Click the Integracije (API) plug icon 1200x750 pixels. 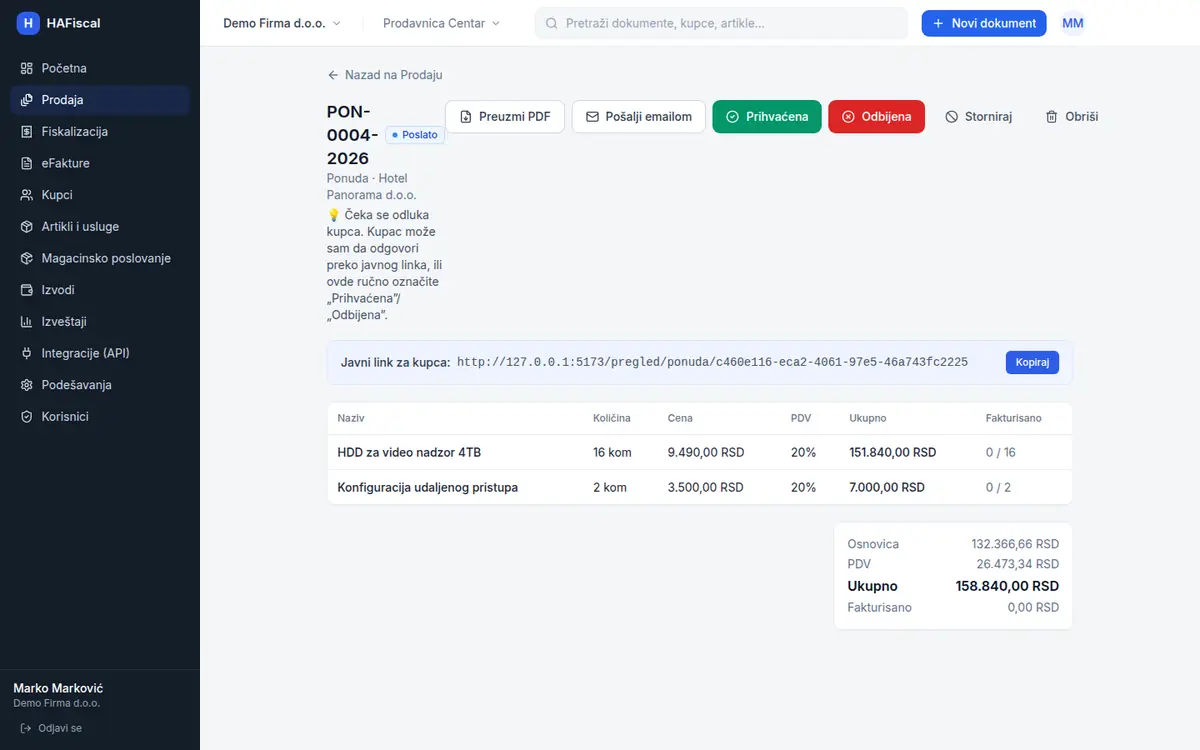click(x=27, y=353)
